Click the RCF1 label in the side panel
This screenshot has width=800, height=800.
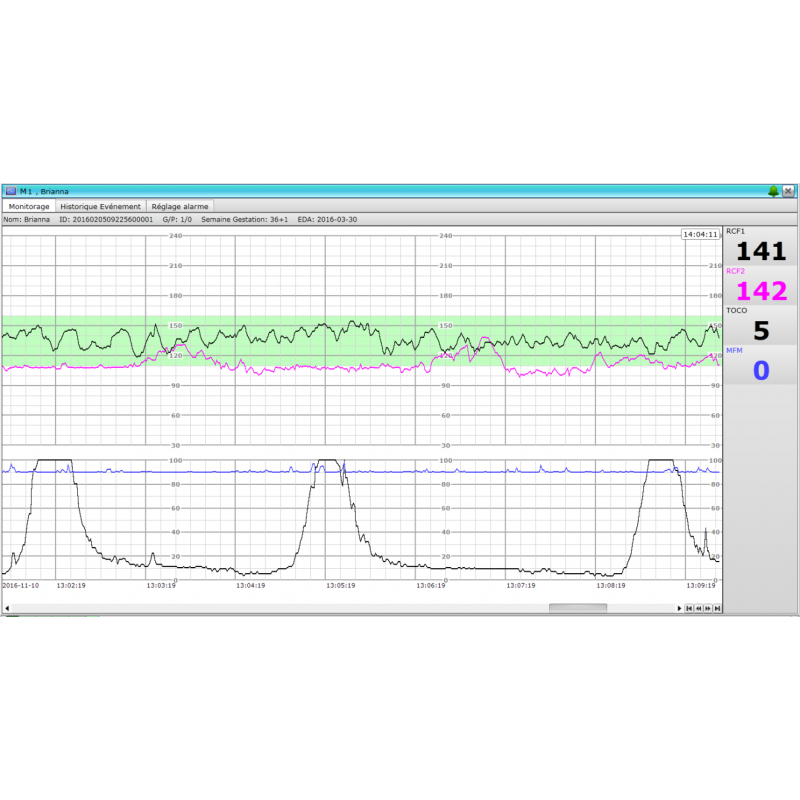[x=735, y=232]
